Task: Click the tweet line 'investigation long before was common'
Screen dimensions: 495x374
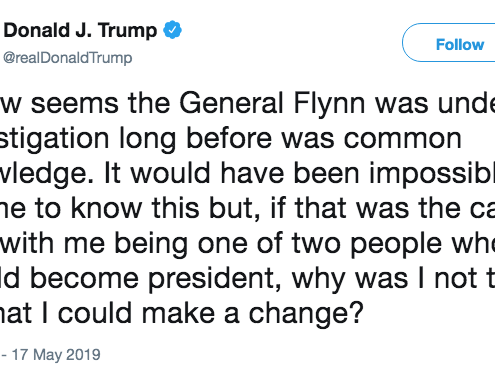Action: 231,138
